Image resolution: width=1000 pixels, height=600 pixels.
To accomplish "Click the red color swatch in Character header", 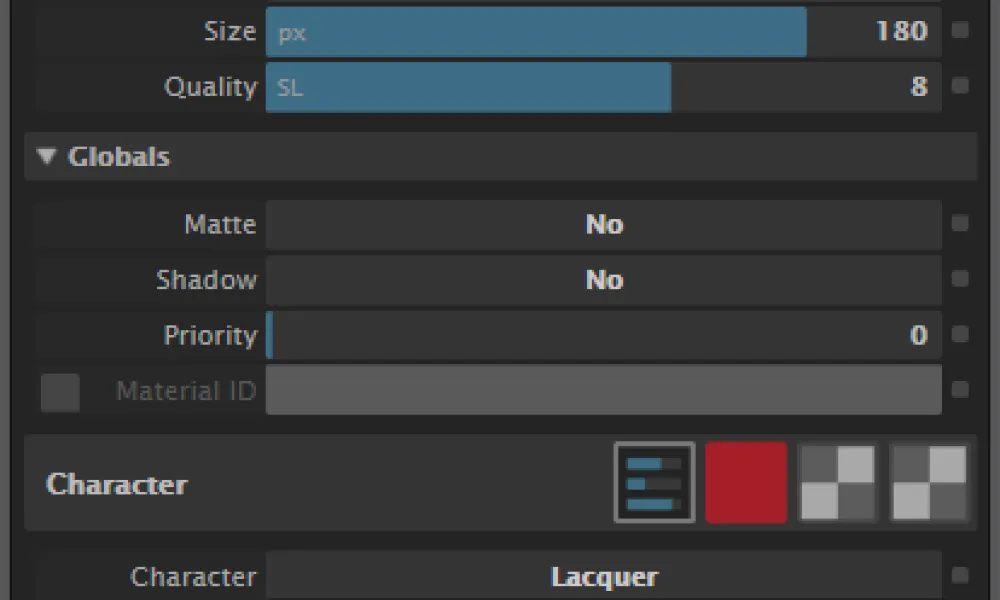I will 746,483.
